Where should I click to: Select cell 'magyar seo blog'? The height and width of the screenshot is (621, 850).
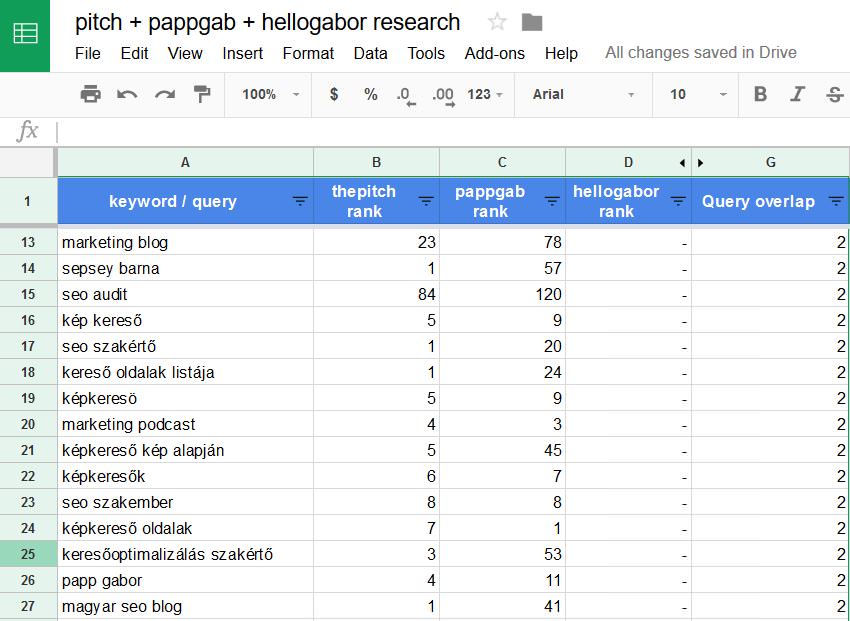pyautogui.click(x=185, y=606)
